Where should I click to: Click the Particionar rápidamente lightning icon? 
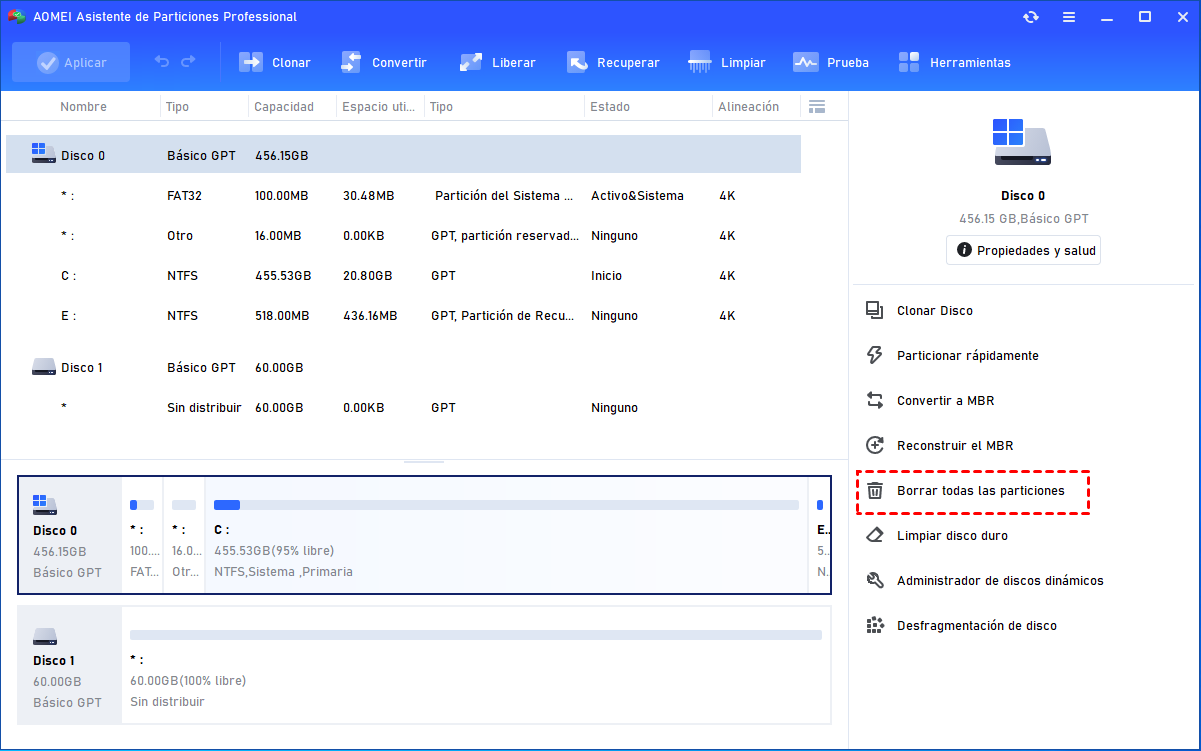(875, 355)
